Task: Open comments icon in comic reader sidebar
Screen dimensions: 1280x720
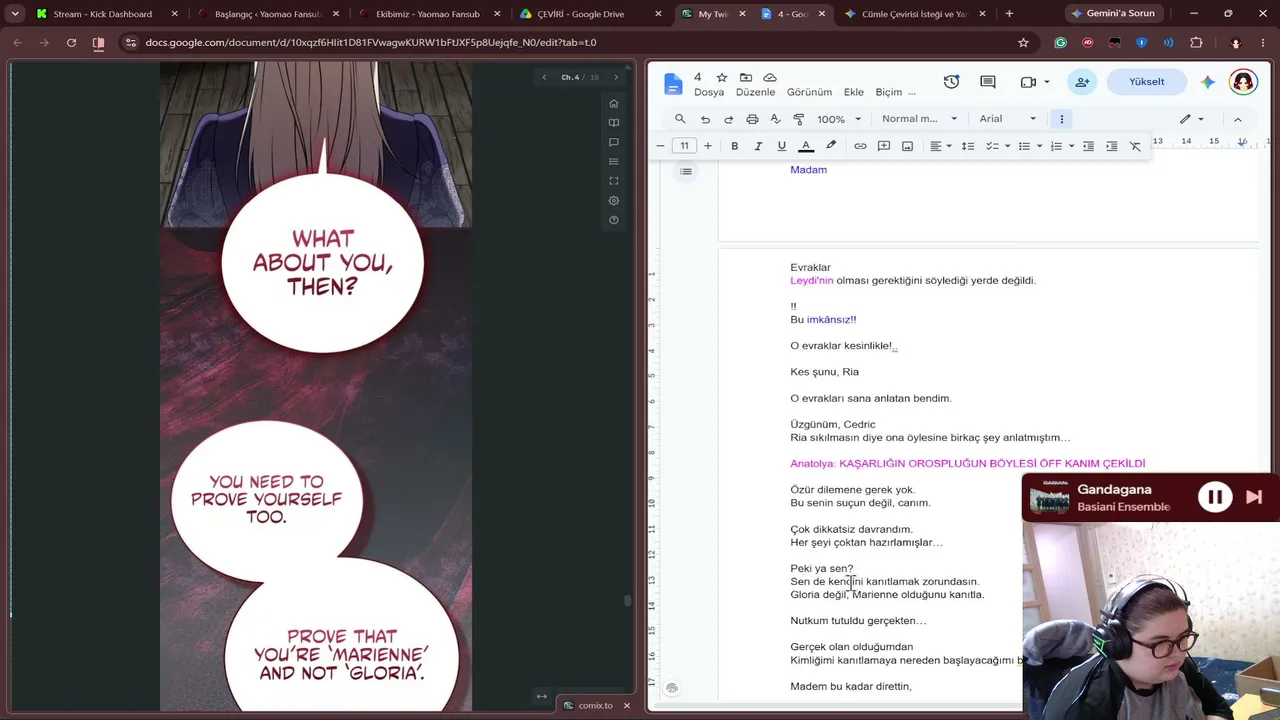Action: 614,142
